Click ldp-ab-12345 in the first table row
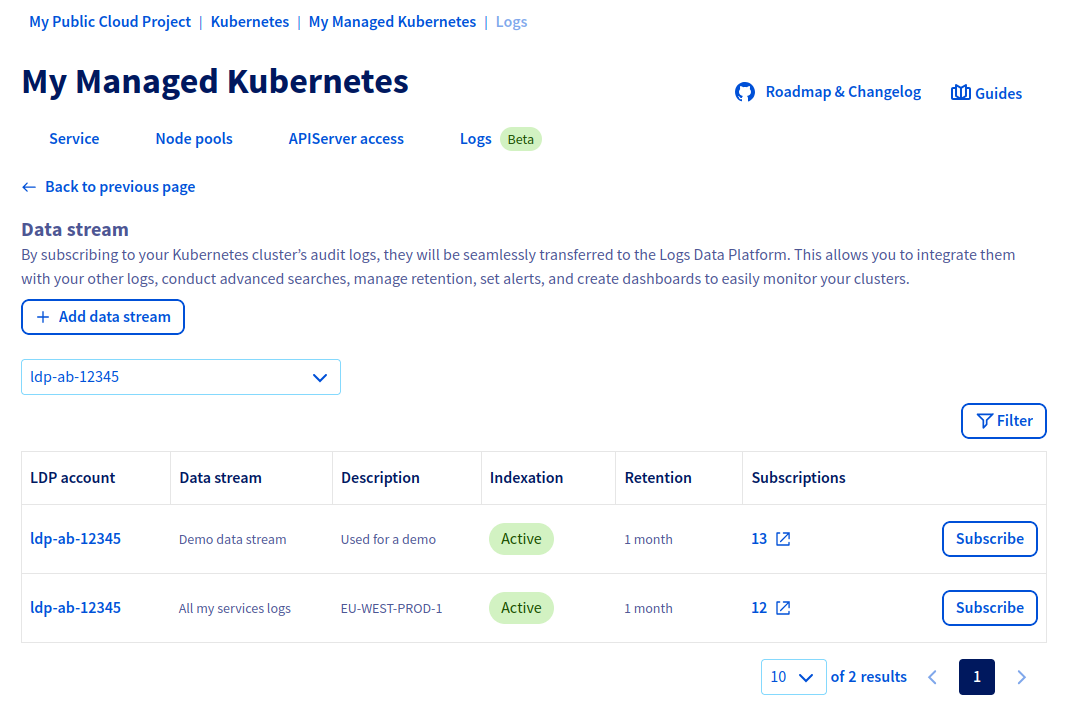Screen dimensions: 1079x722 click(75, 538)
